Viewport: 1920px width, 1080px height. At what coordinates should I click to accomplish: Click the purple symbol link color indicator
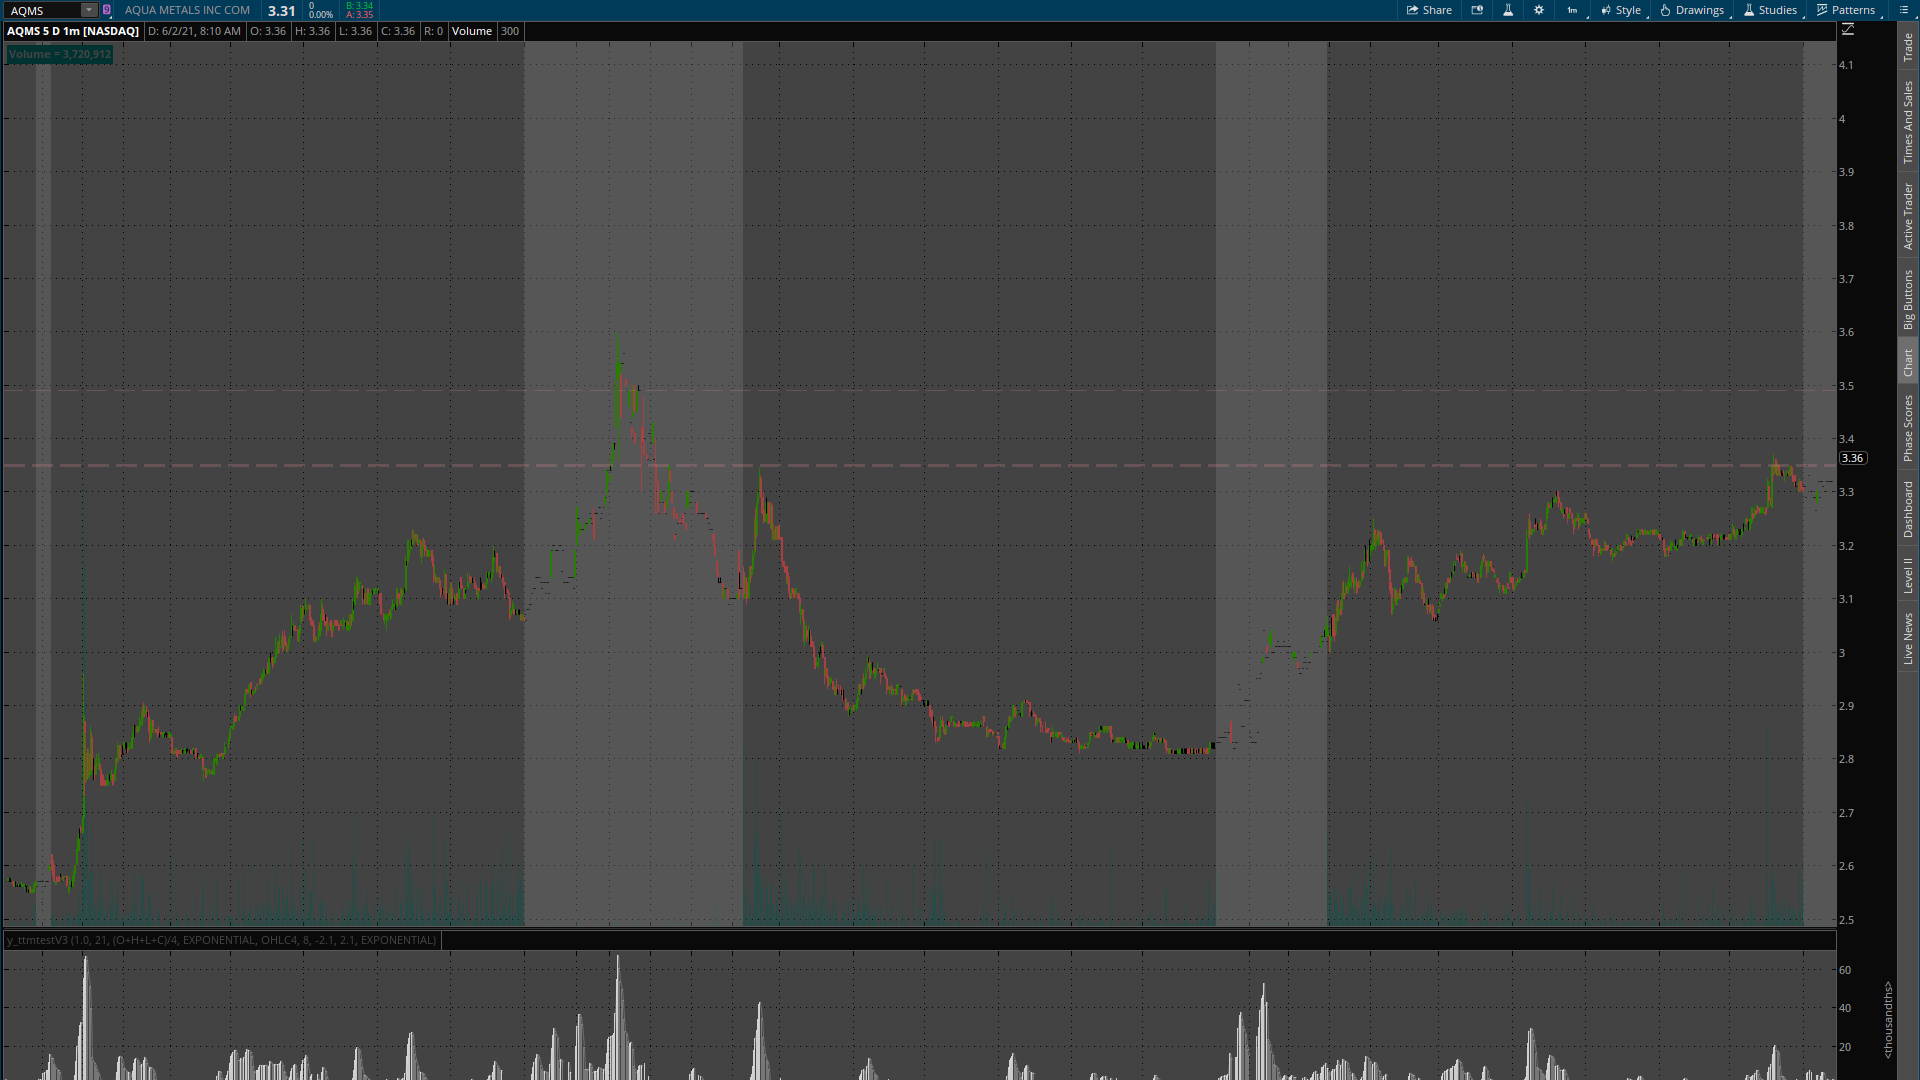[x=107, y=10]
